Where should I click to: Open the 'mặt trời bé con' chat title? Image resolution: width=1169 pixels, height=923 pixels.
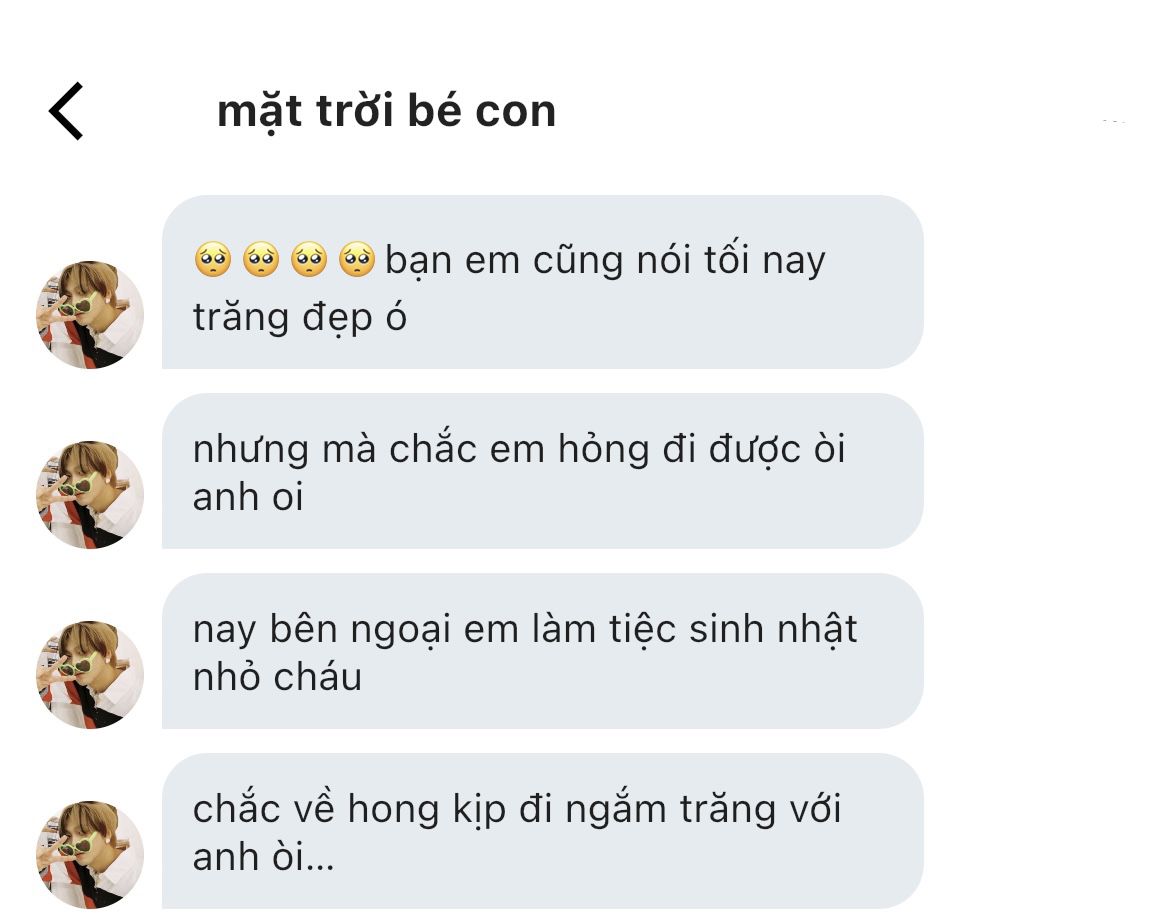point(386,111)
